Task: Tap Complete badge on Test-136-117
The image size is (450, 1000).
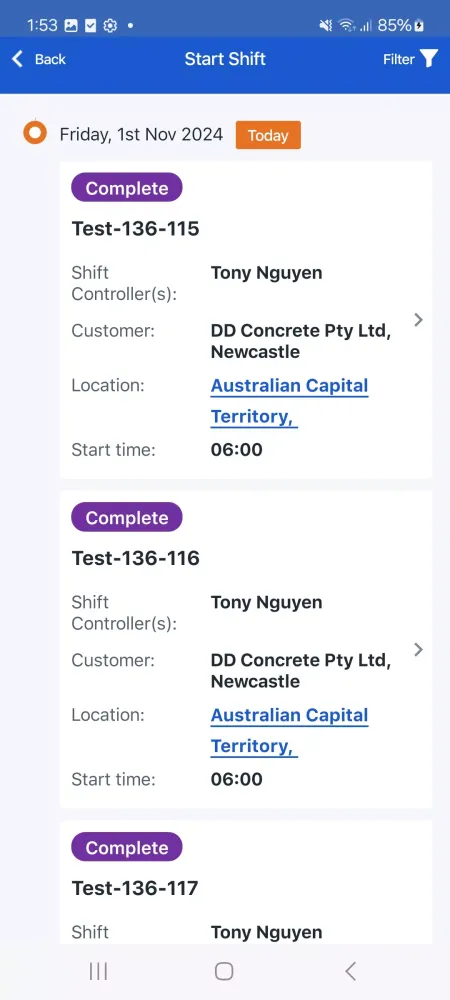Action: coord(127,848)
